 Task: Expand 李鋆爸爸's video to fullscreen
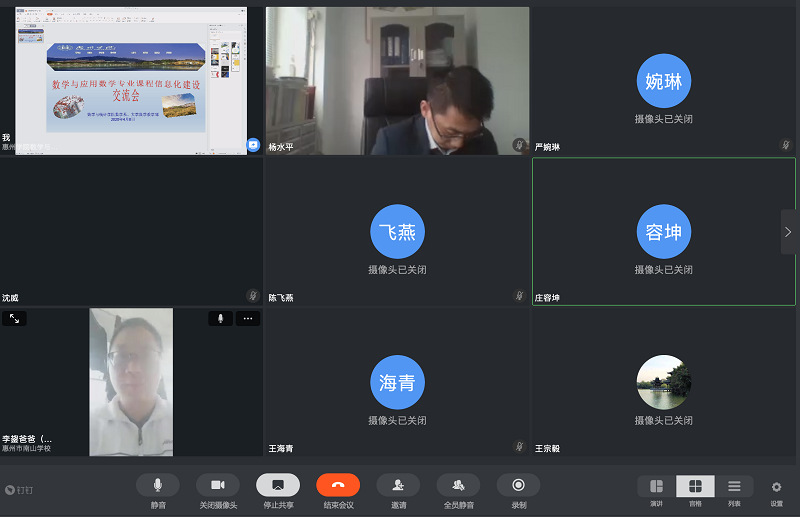tap(14, 318)
